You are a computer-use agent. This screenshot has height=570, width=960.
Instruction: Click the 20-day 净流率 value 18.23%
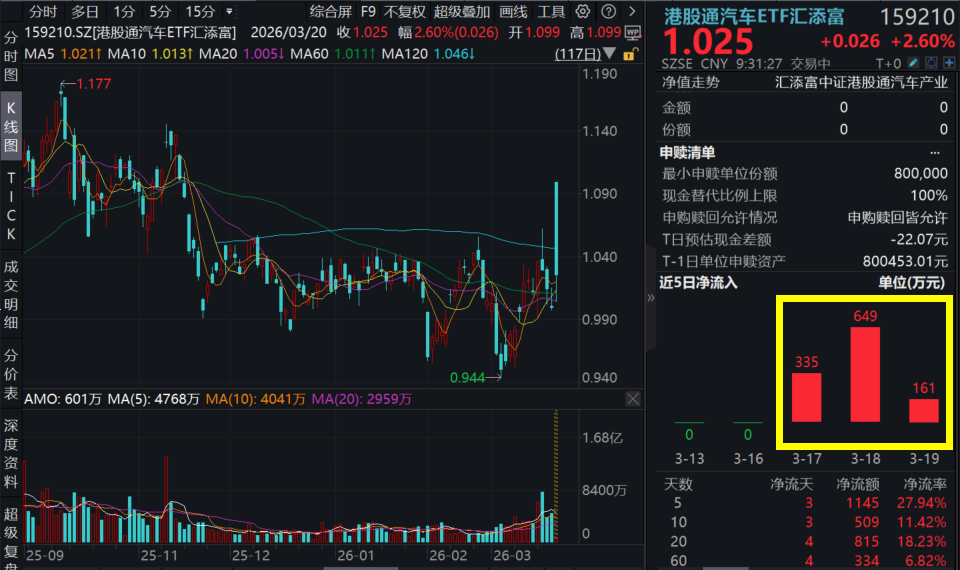921,542
